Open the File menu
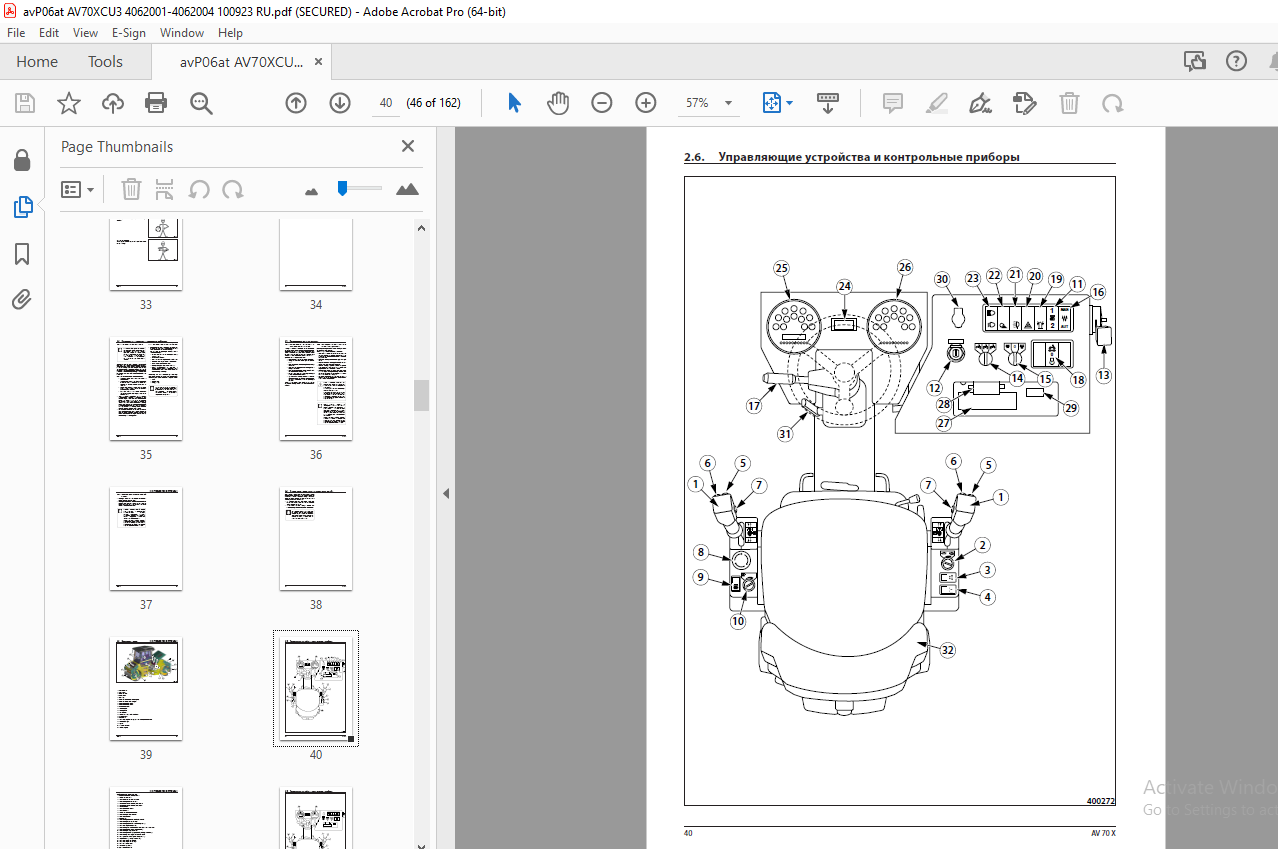The image size is (1278, 849). [x=16, y=33]
